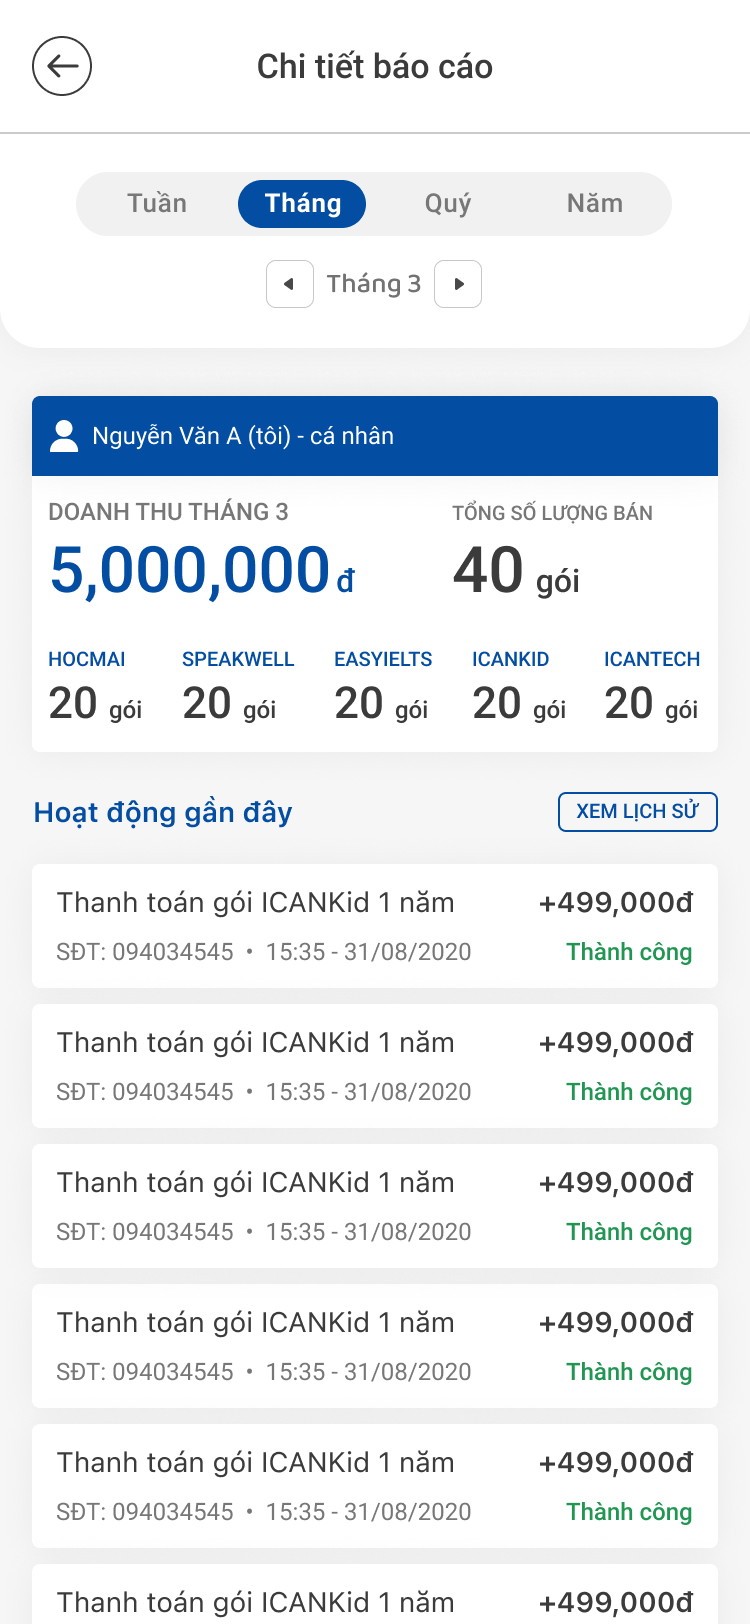
Task: Open XEM LỊCH SỬ history
Action: [638, 811]
